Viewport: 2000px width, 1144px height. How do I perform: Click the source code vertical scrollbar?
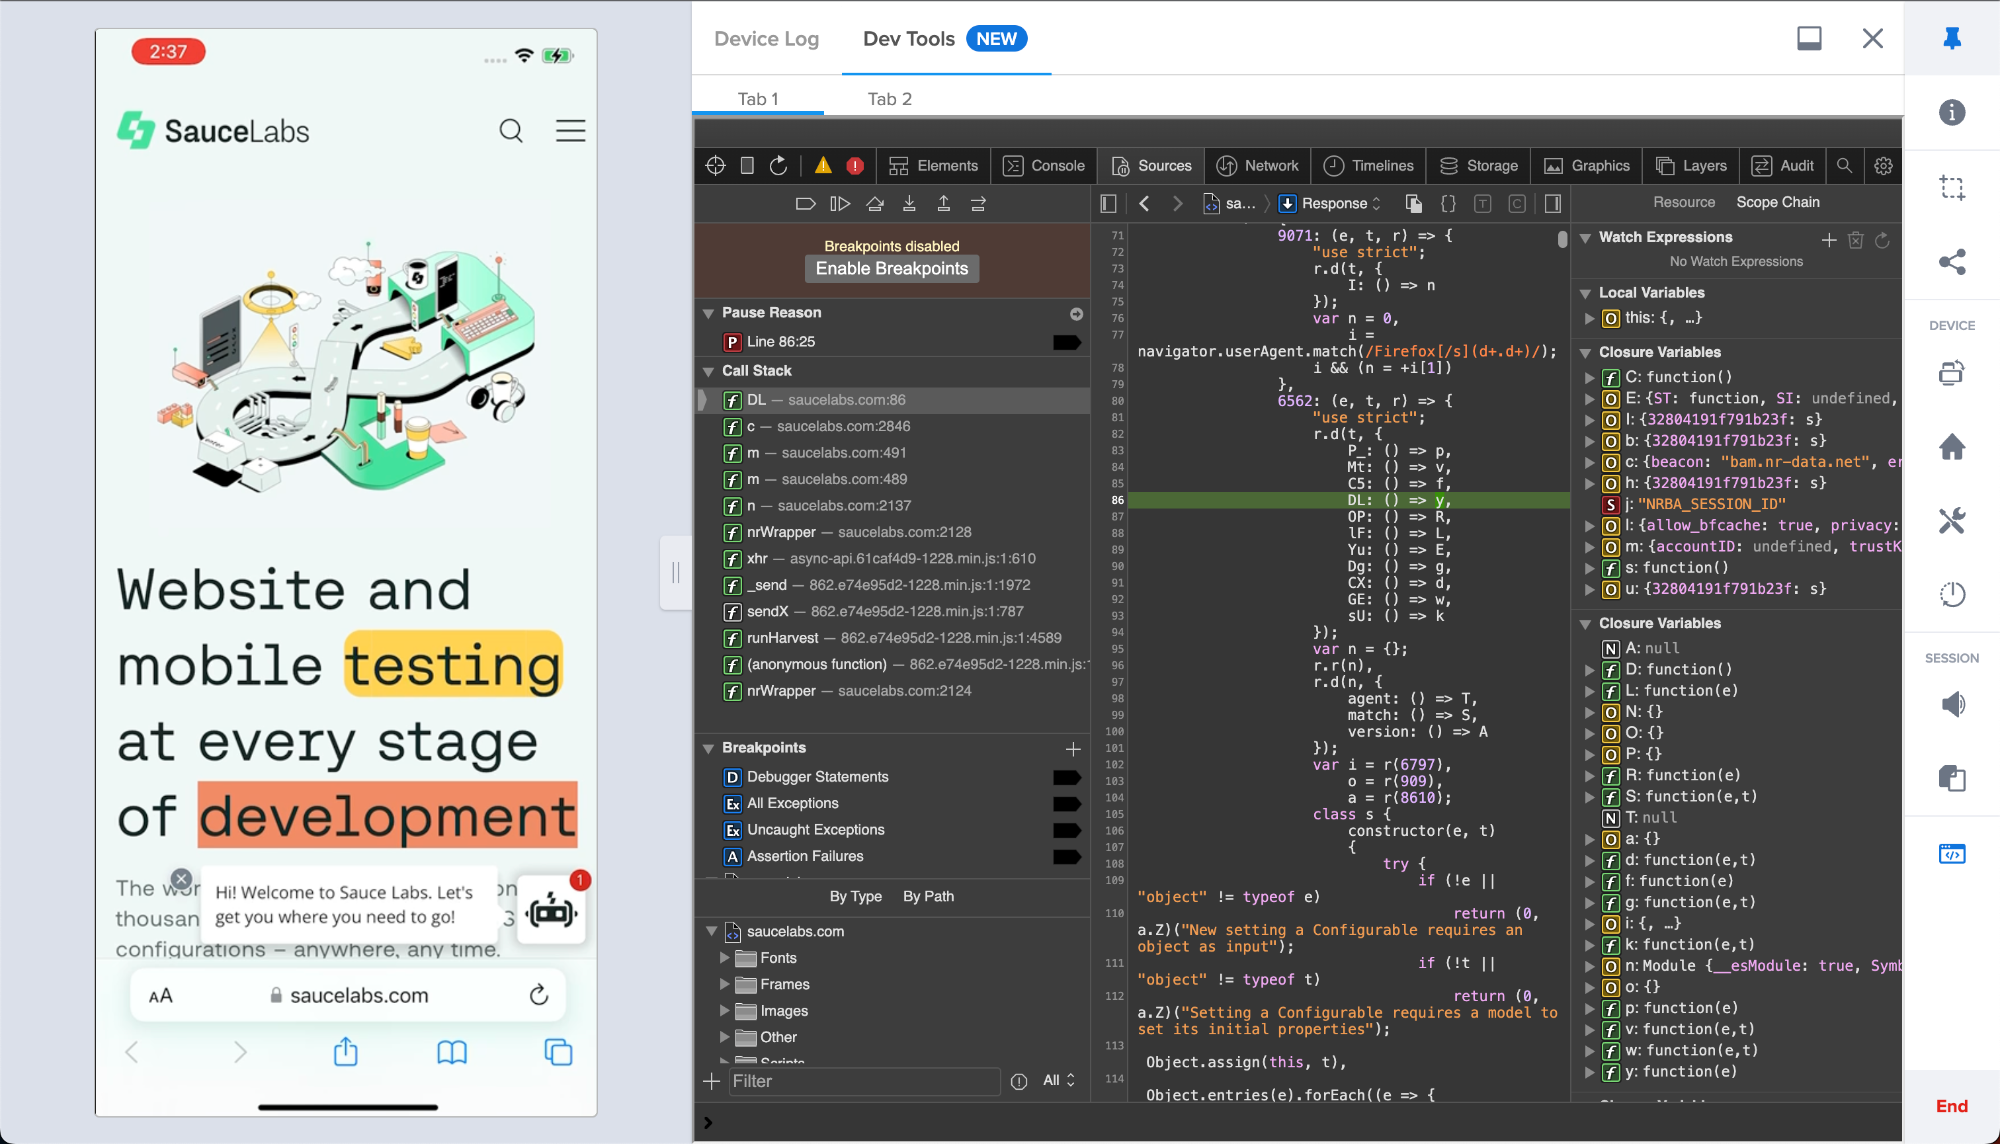[1562, 239]
